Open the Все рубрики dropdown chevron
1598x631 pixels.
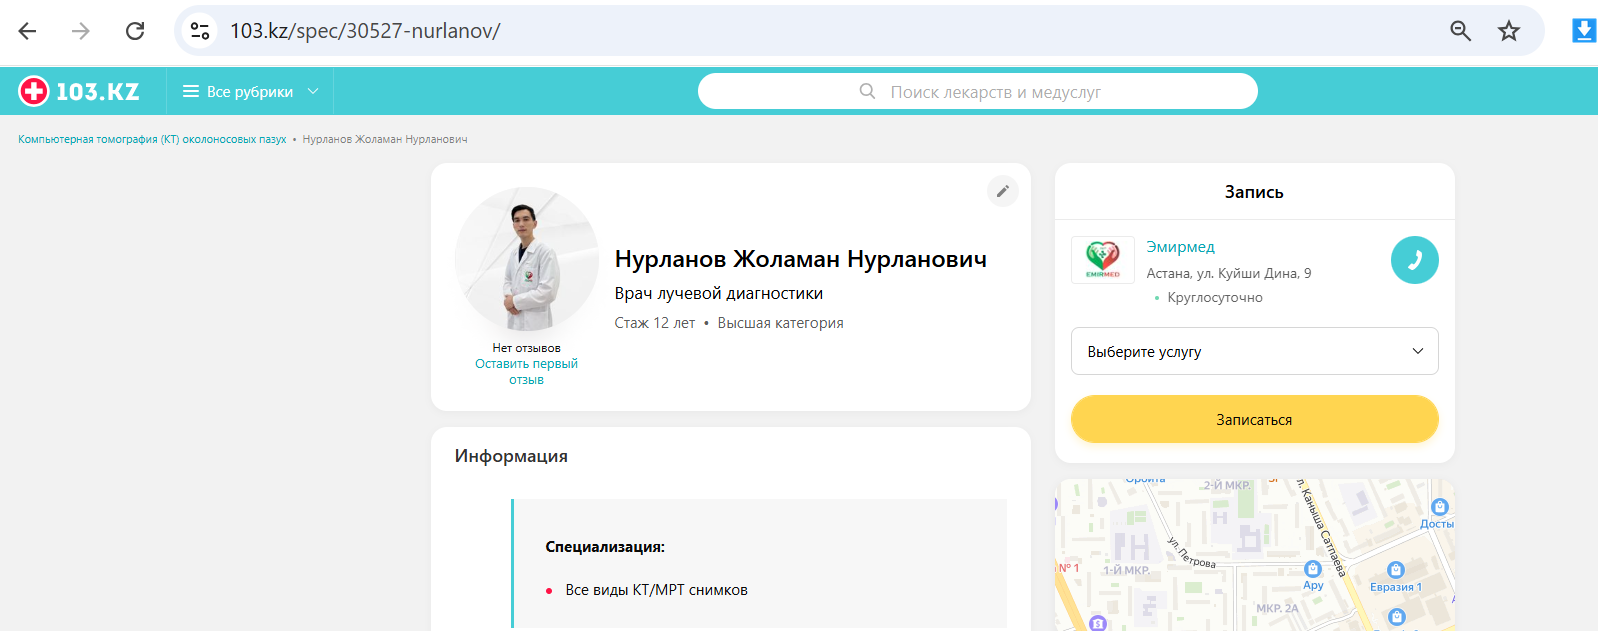click(313, 91)
